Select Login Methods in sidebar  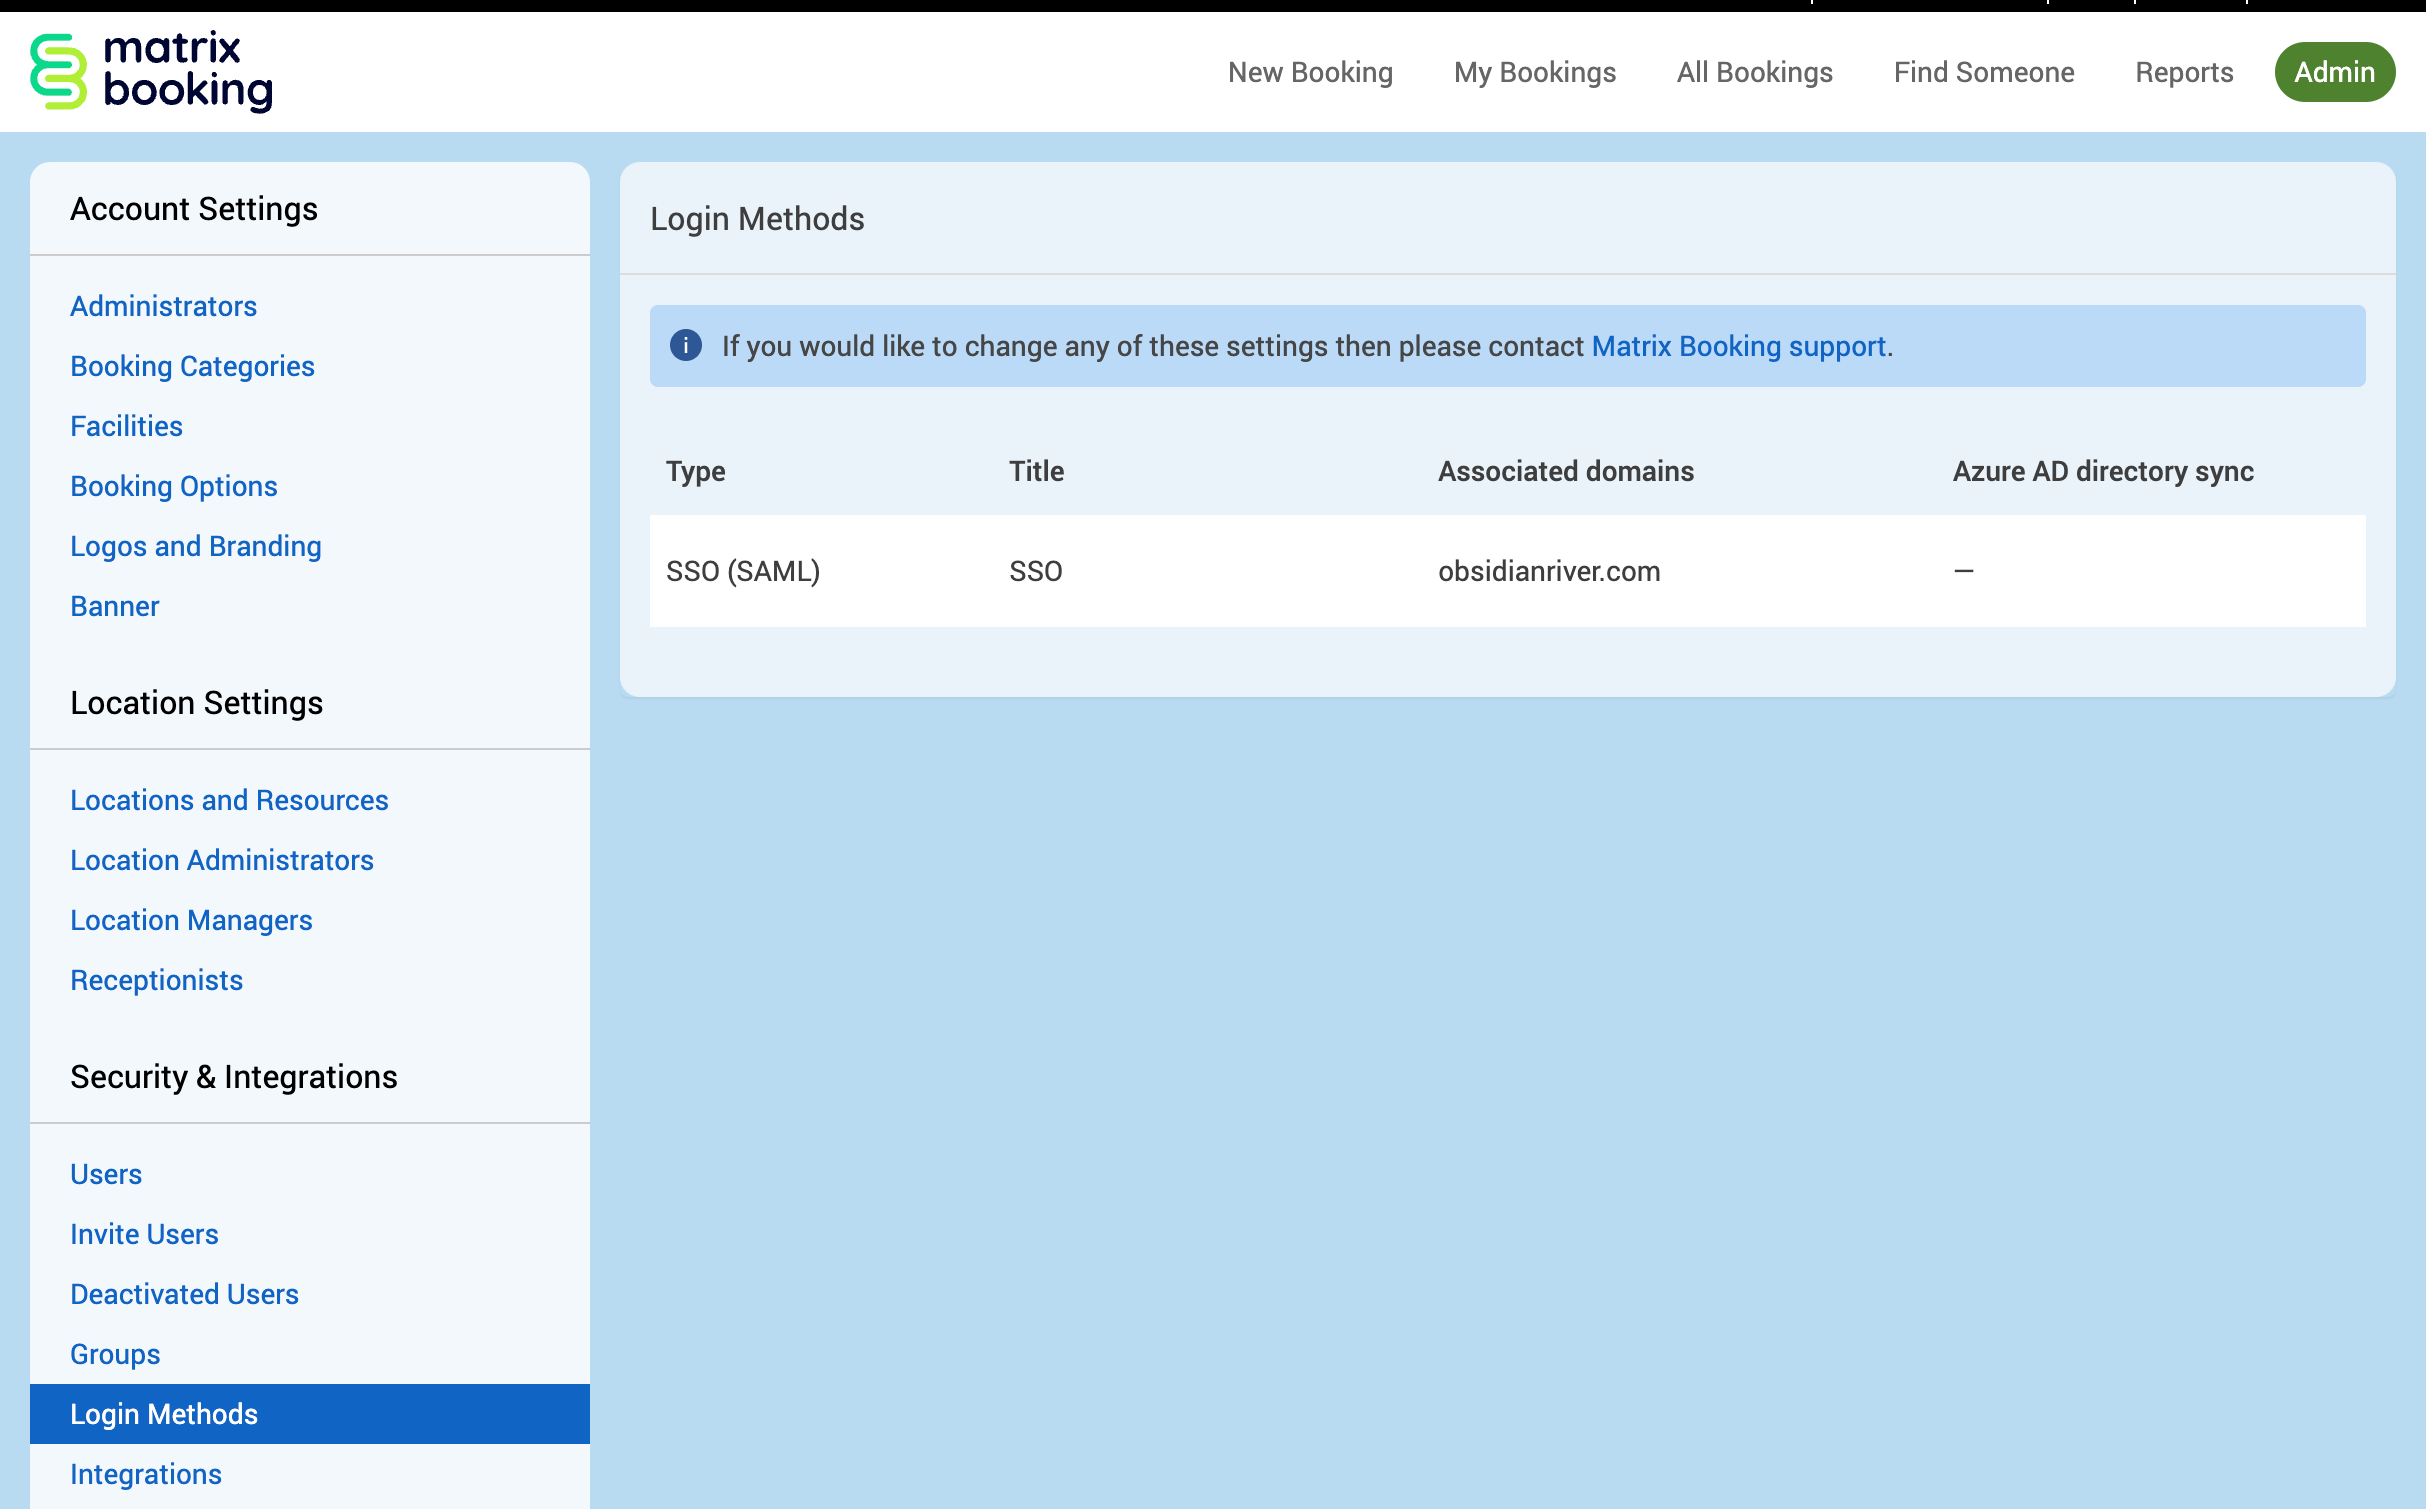310,1414
